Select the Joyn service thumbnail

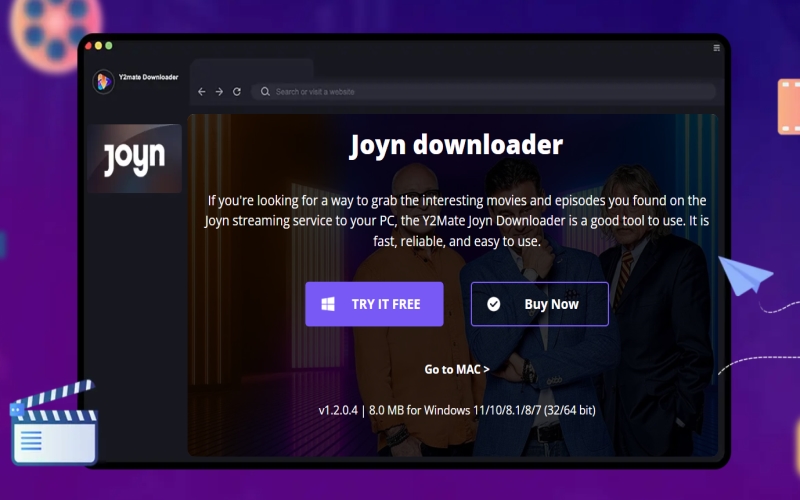point(135,158)
